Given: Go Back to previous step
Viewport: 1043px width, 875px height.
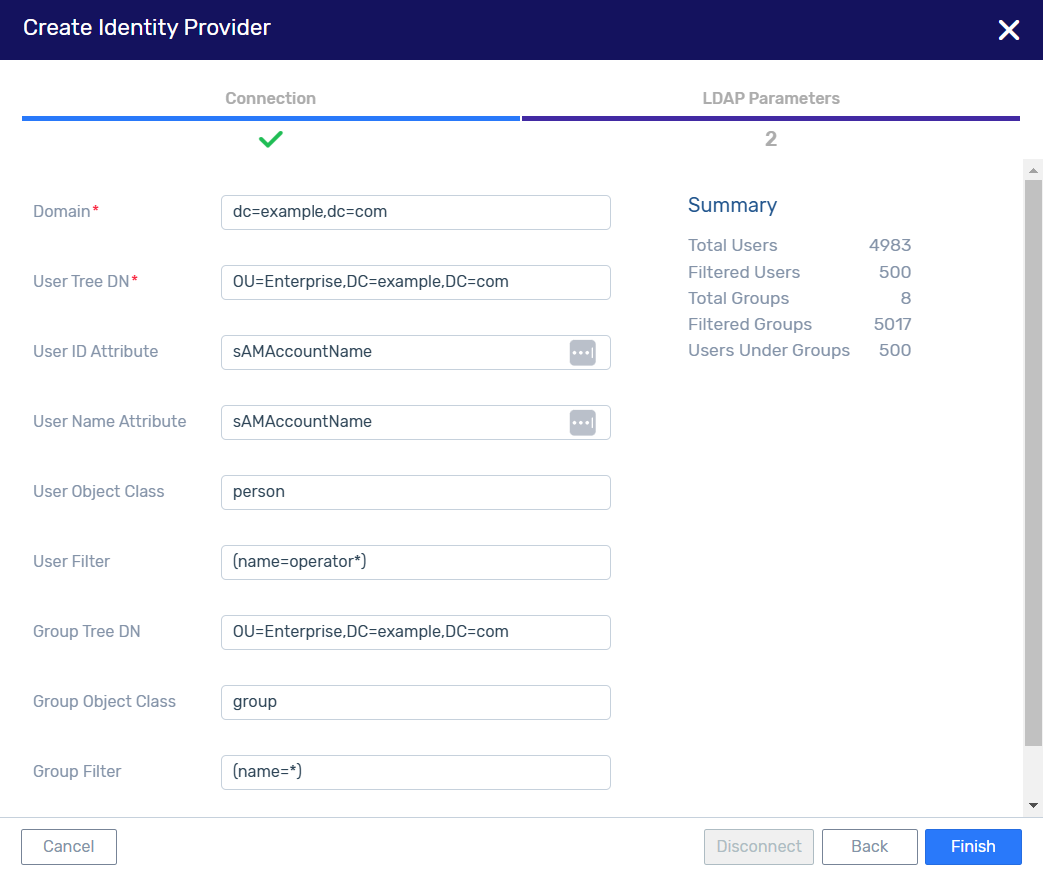Looking at the screenshot, I should click(x=869, y=846).
